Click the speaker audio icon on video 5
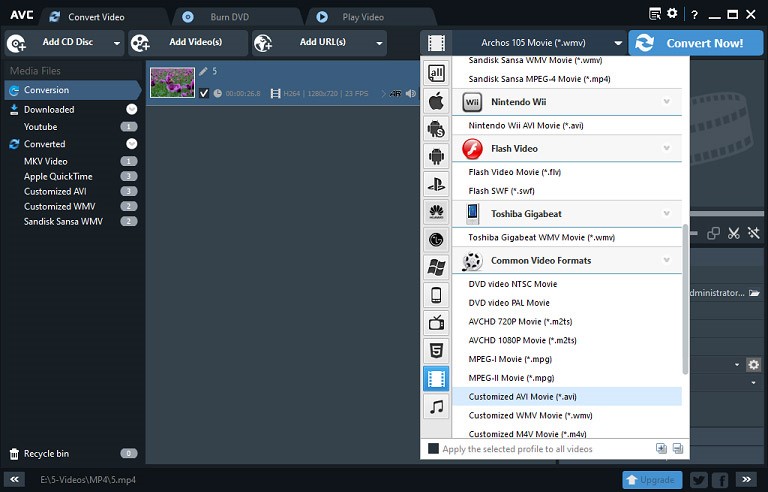Viewport: 768px width, 492px height. [x=410, y=93]
